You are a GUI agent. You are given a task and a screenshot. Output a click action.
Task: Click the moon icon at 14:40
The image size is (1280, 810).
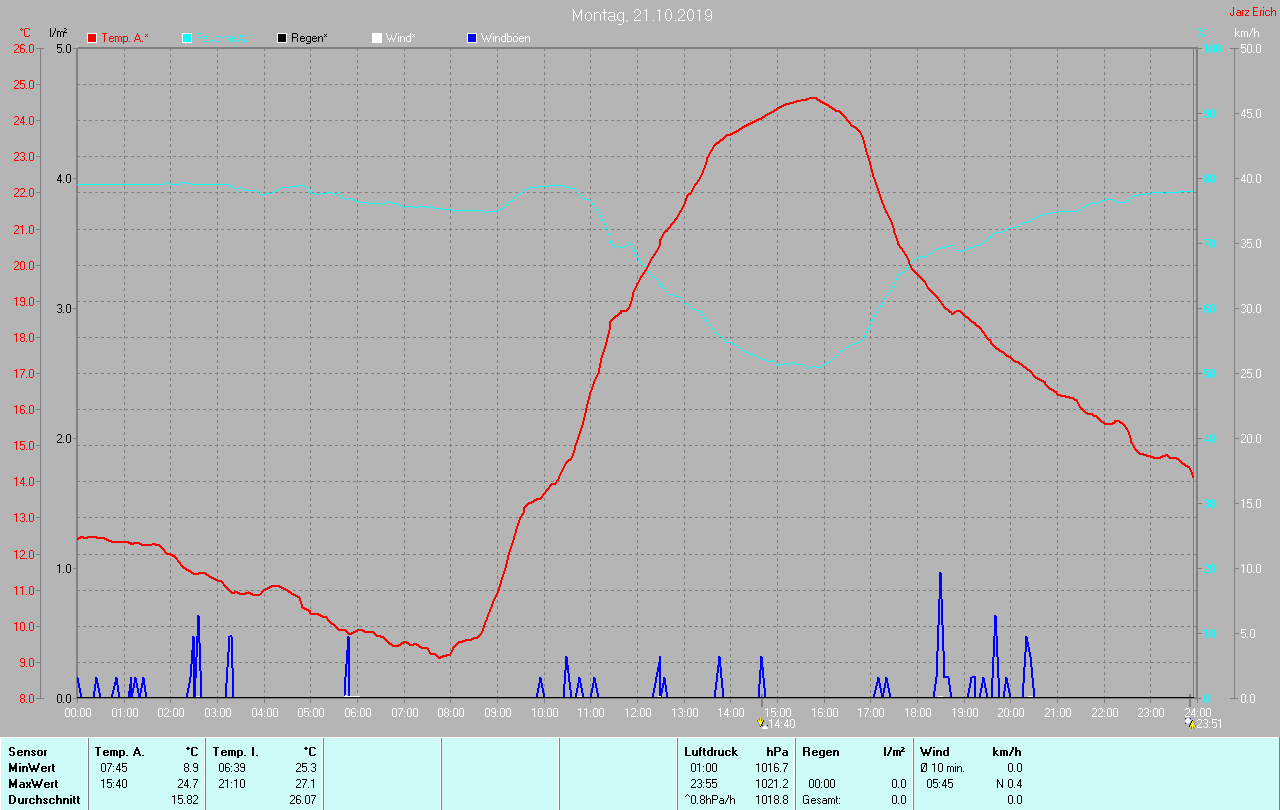coord(764,722)
